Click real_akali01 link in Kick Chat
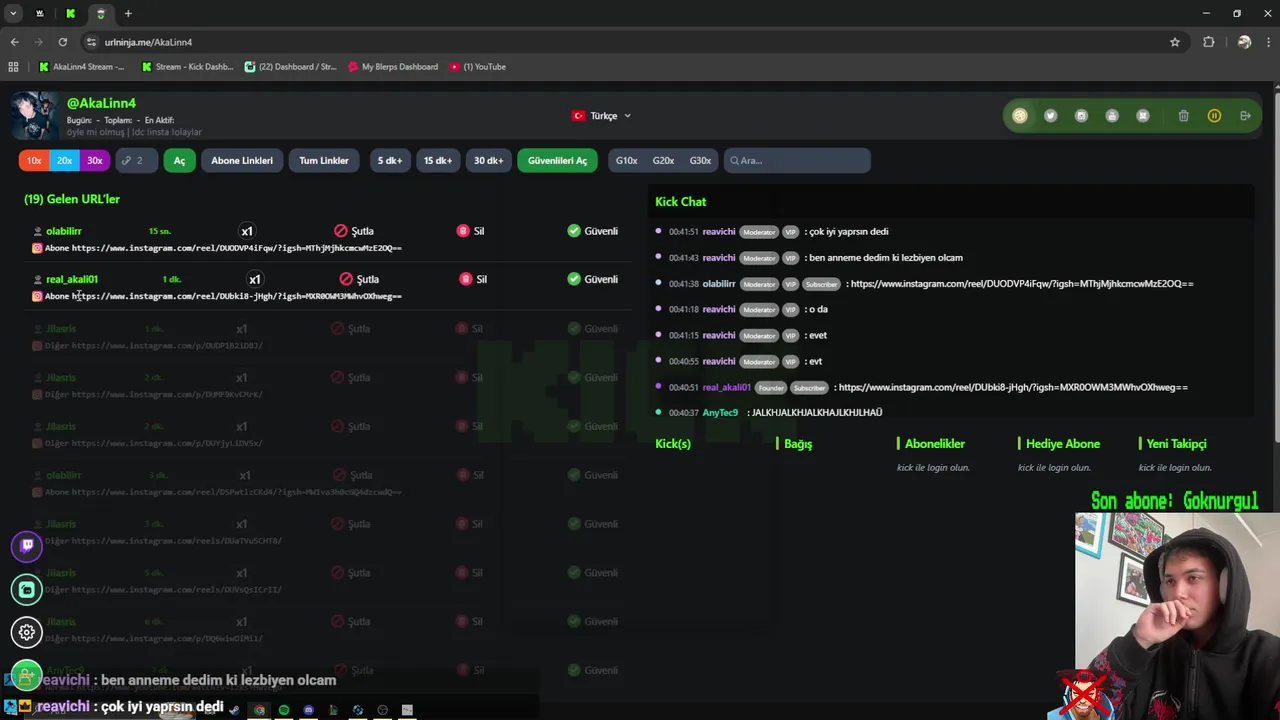1280x720 pixels. [1013, 387]
